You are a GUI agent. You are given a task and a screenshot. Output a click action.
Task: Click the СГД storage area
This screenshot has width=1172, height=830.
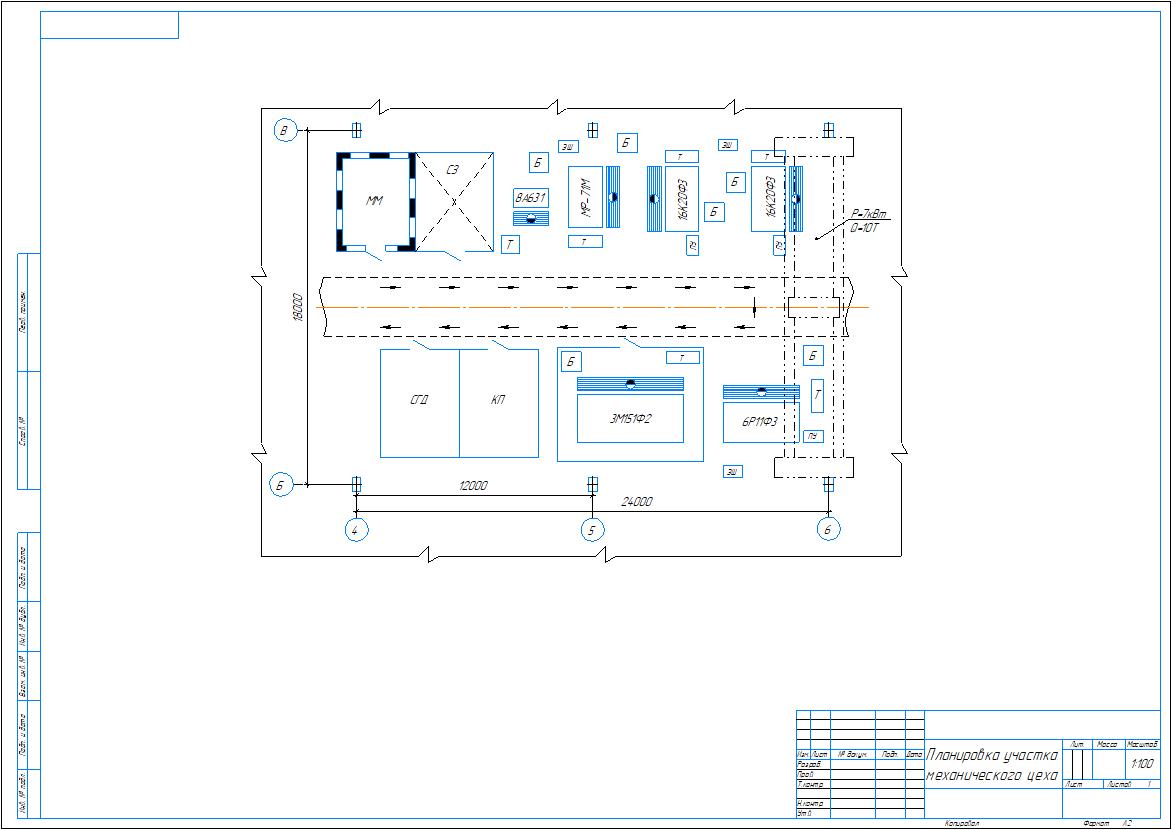click(x=419, y=403)
